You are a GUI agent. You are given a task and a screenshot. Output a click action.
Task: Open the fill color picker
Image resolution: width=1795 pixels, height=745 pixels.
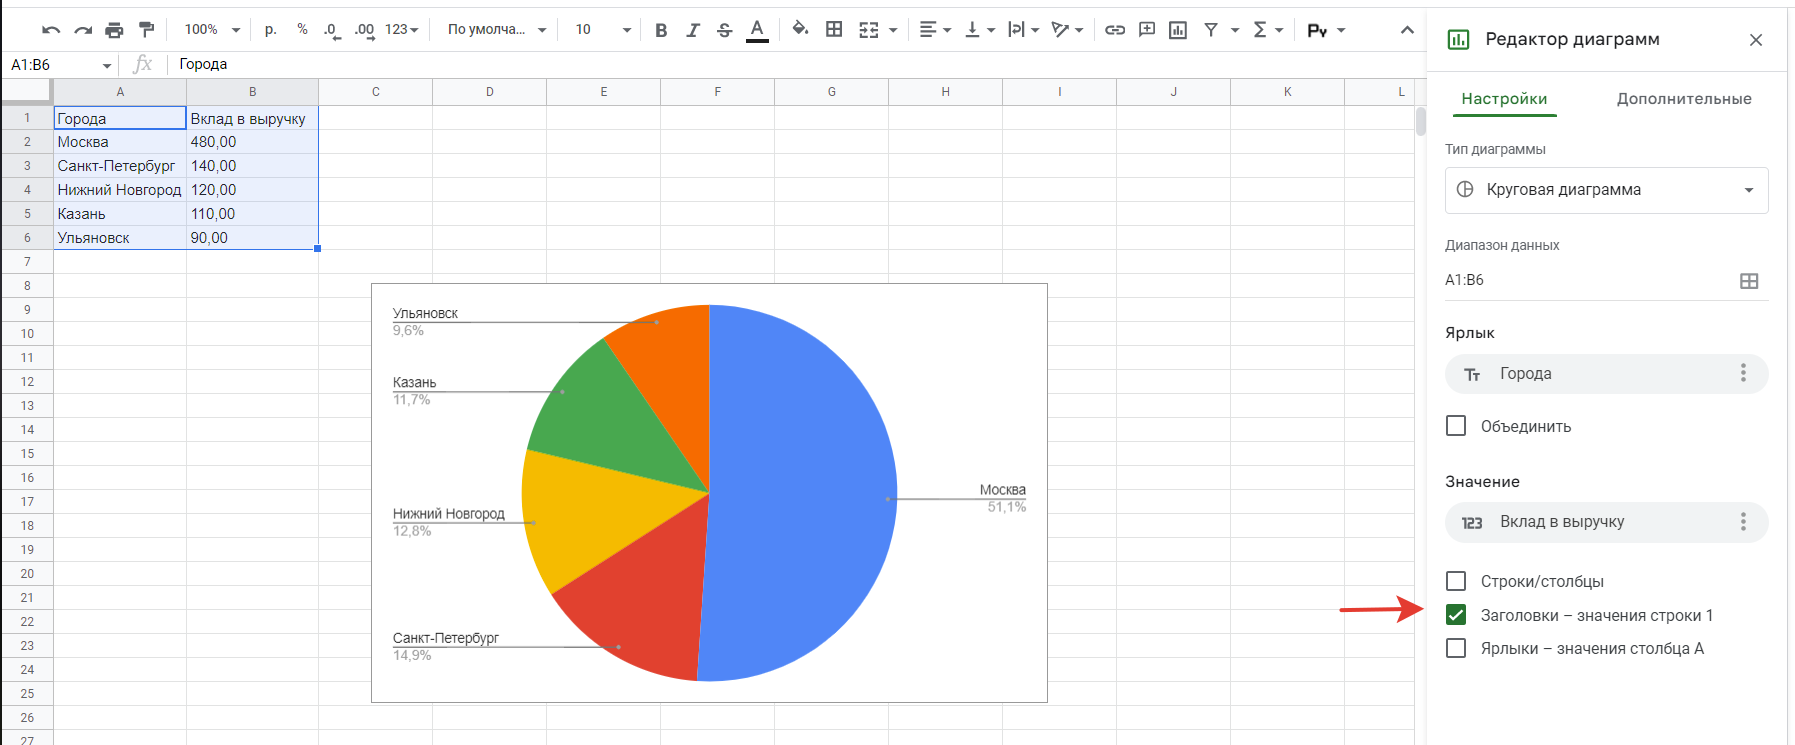click(x=800, y=30)
